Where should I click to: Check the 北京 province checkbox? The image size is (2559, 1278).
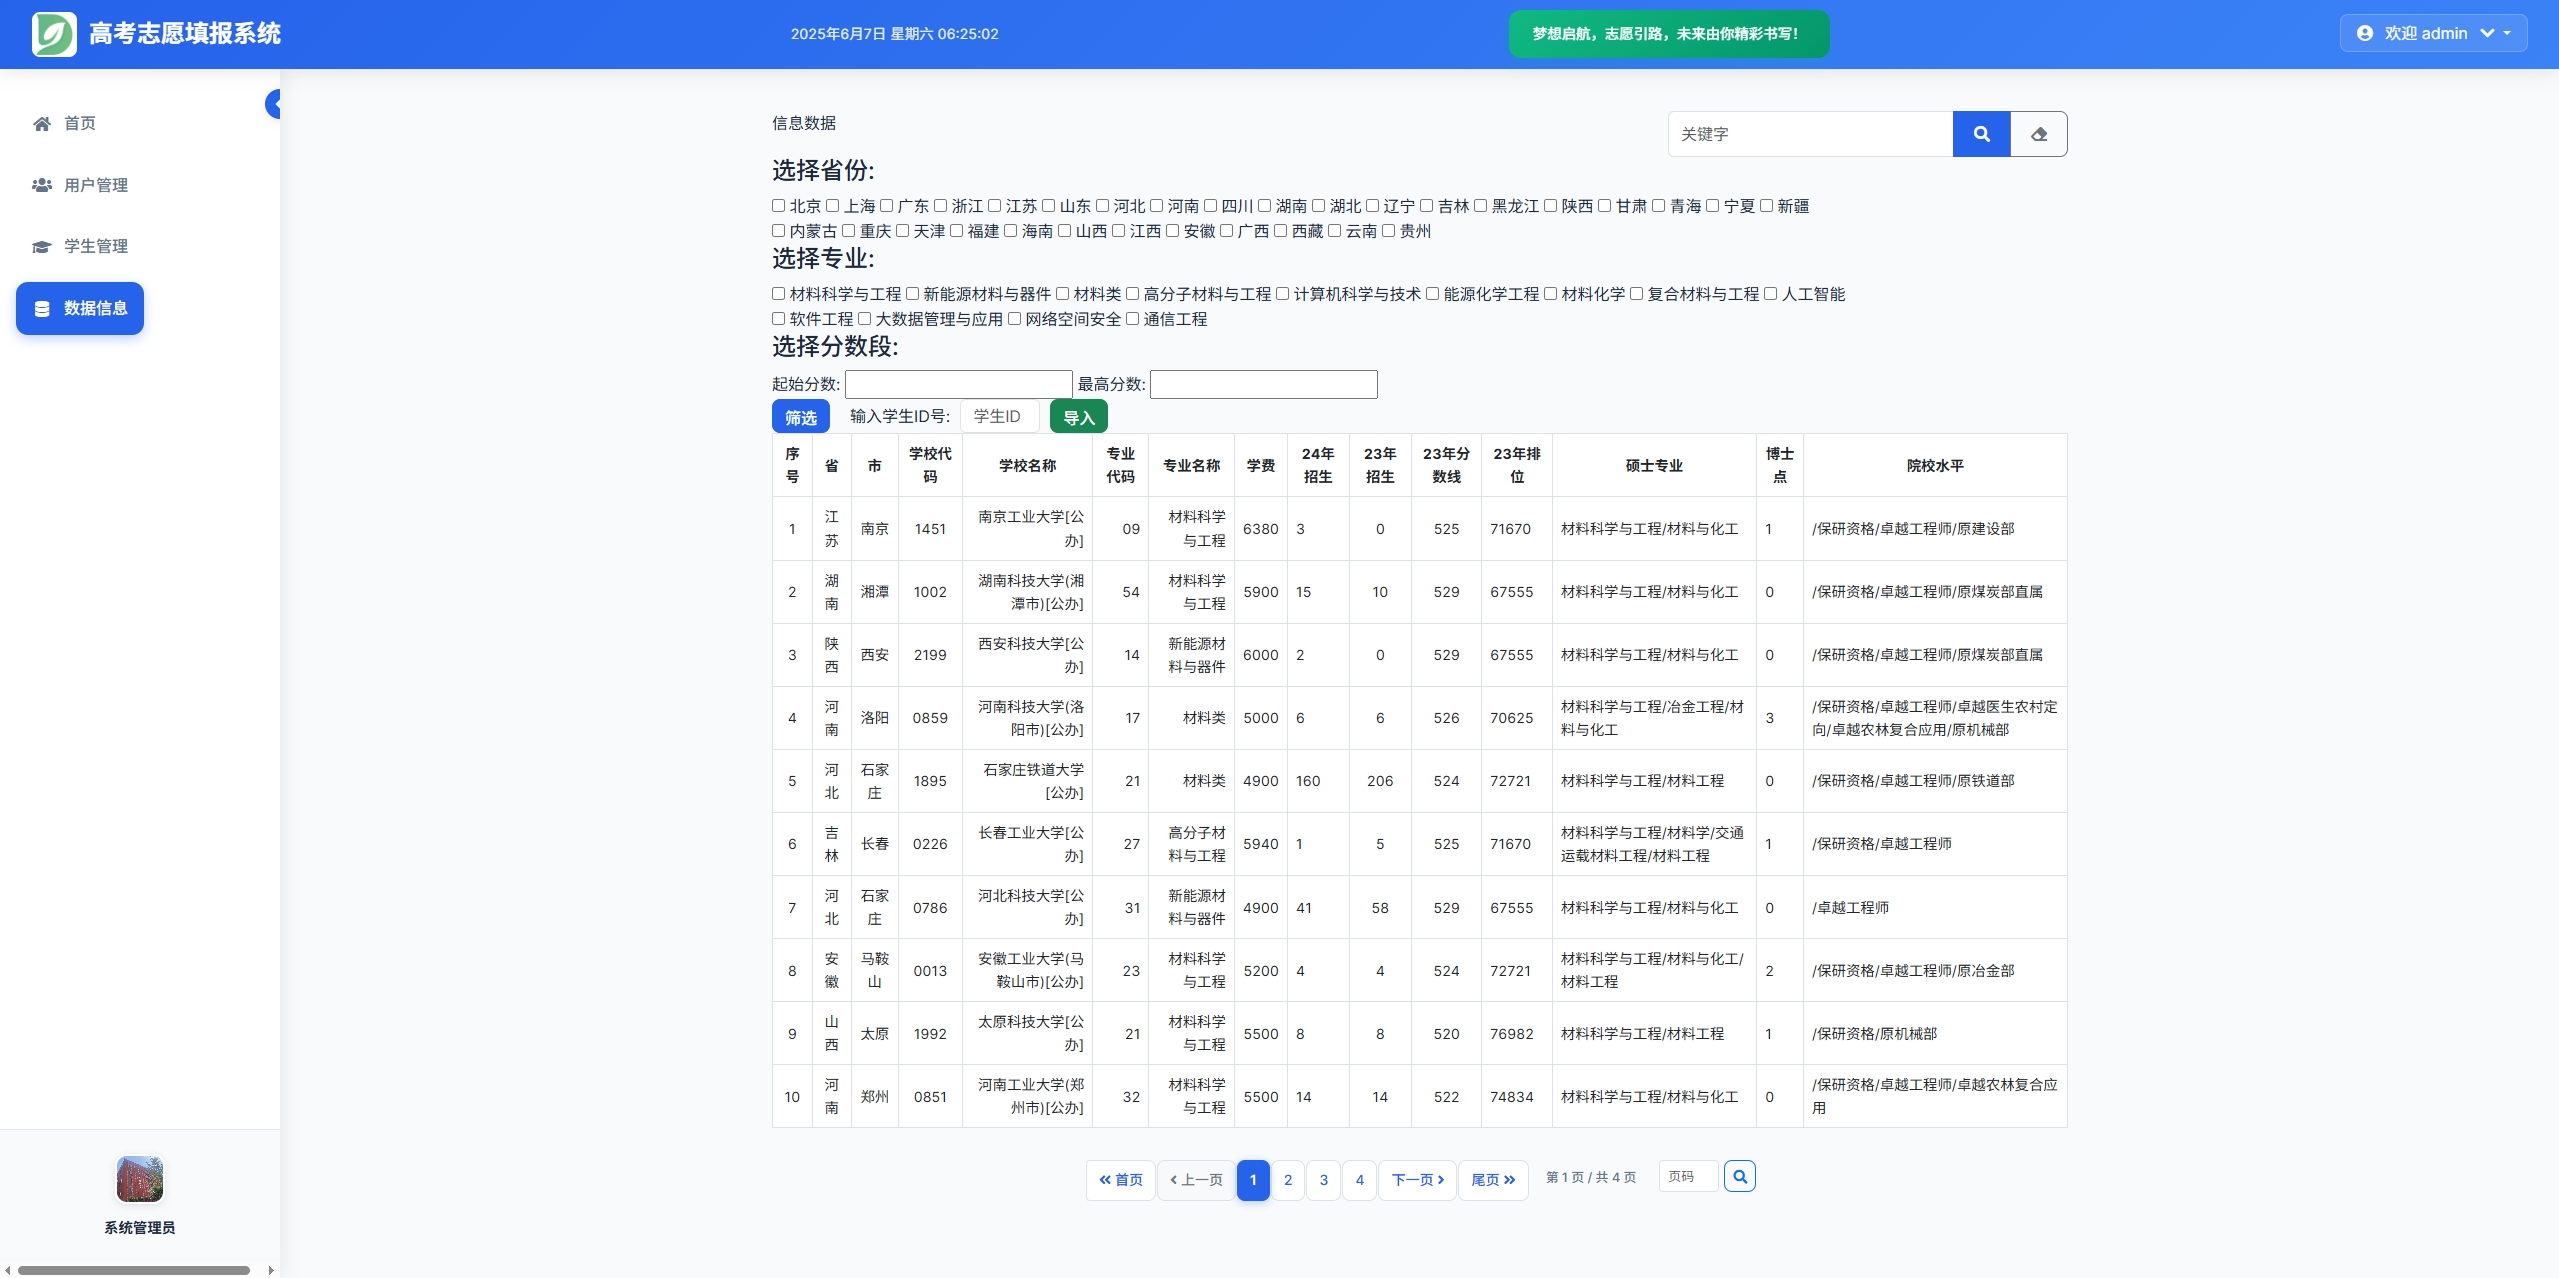(778, 206)
